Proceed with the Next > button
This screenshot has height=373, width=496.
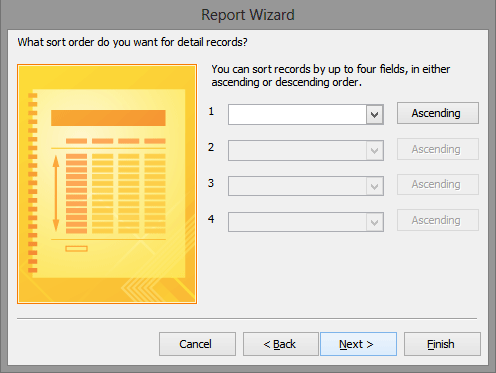tap(358, 344)
